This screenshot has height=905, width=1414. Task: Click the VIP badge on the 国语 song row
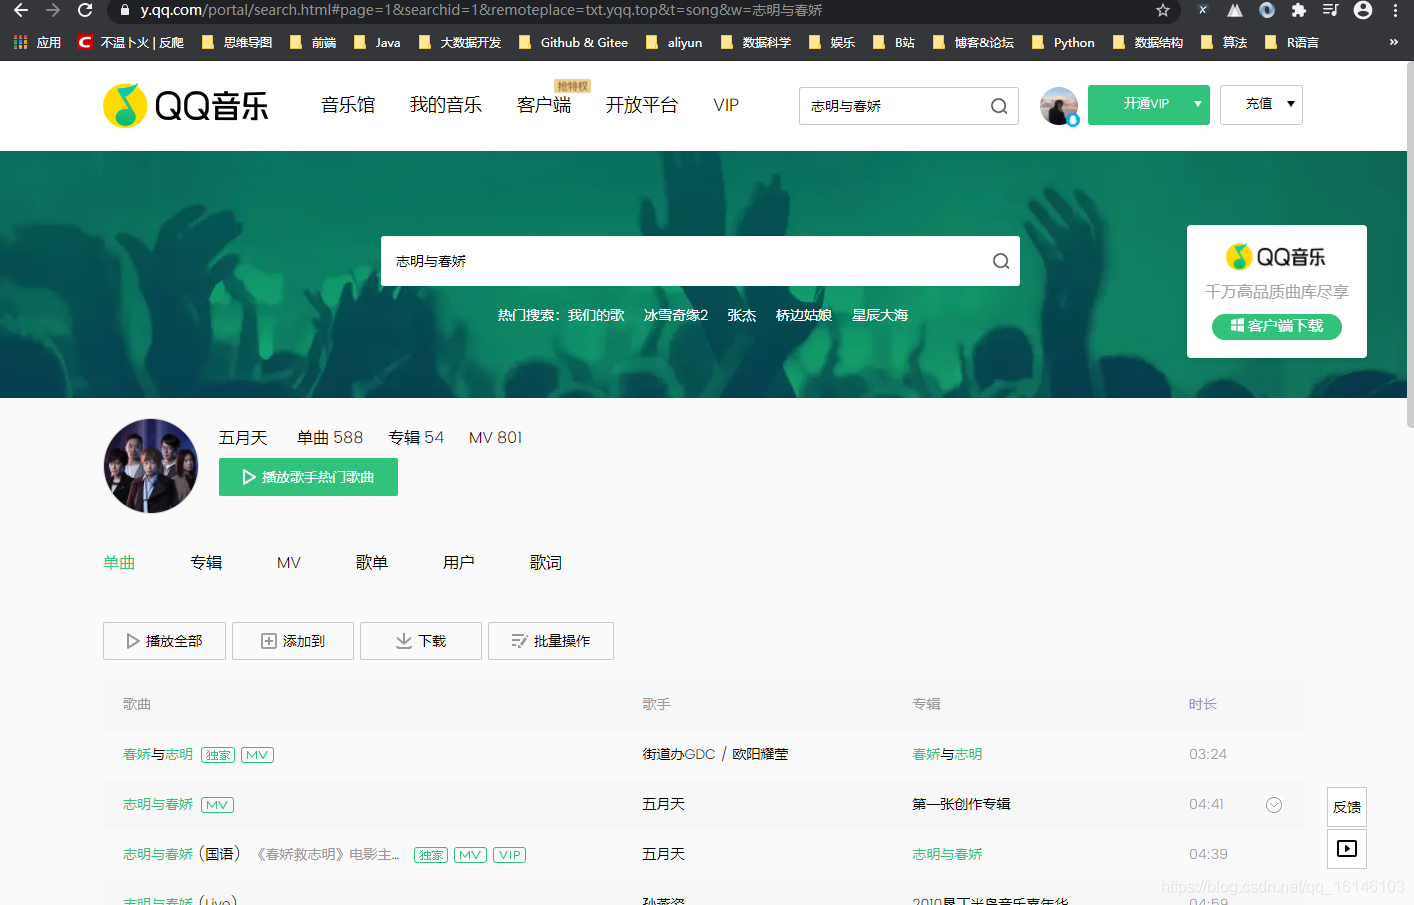tap(510, 855)
